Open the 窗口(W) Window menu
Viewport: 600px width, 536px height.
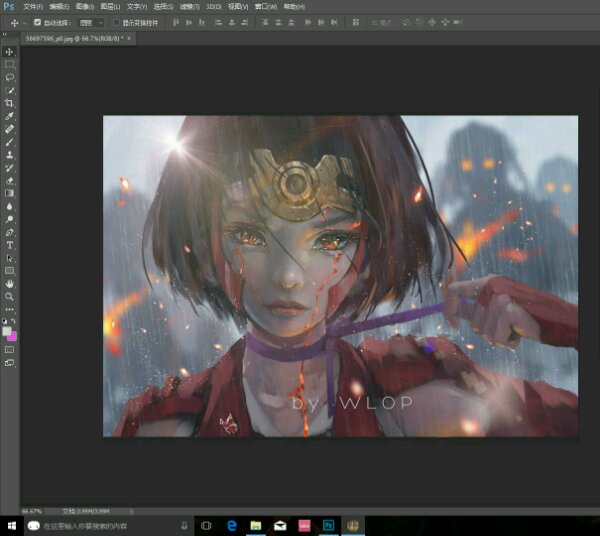266,7
